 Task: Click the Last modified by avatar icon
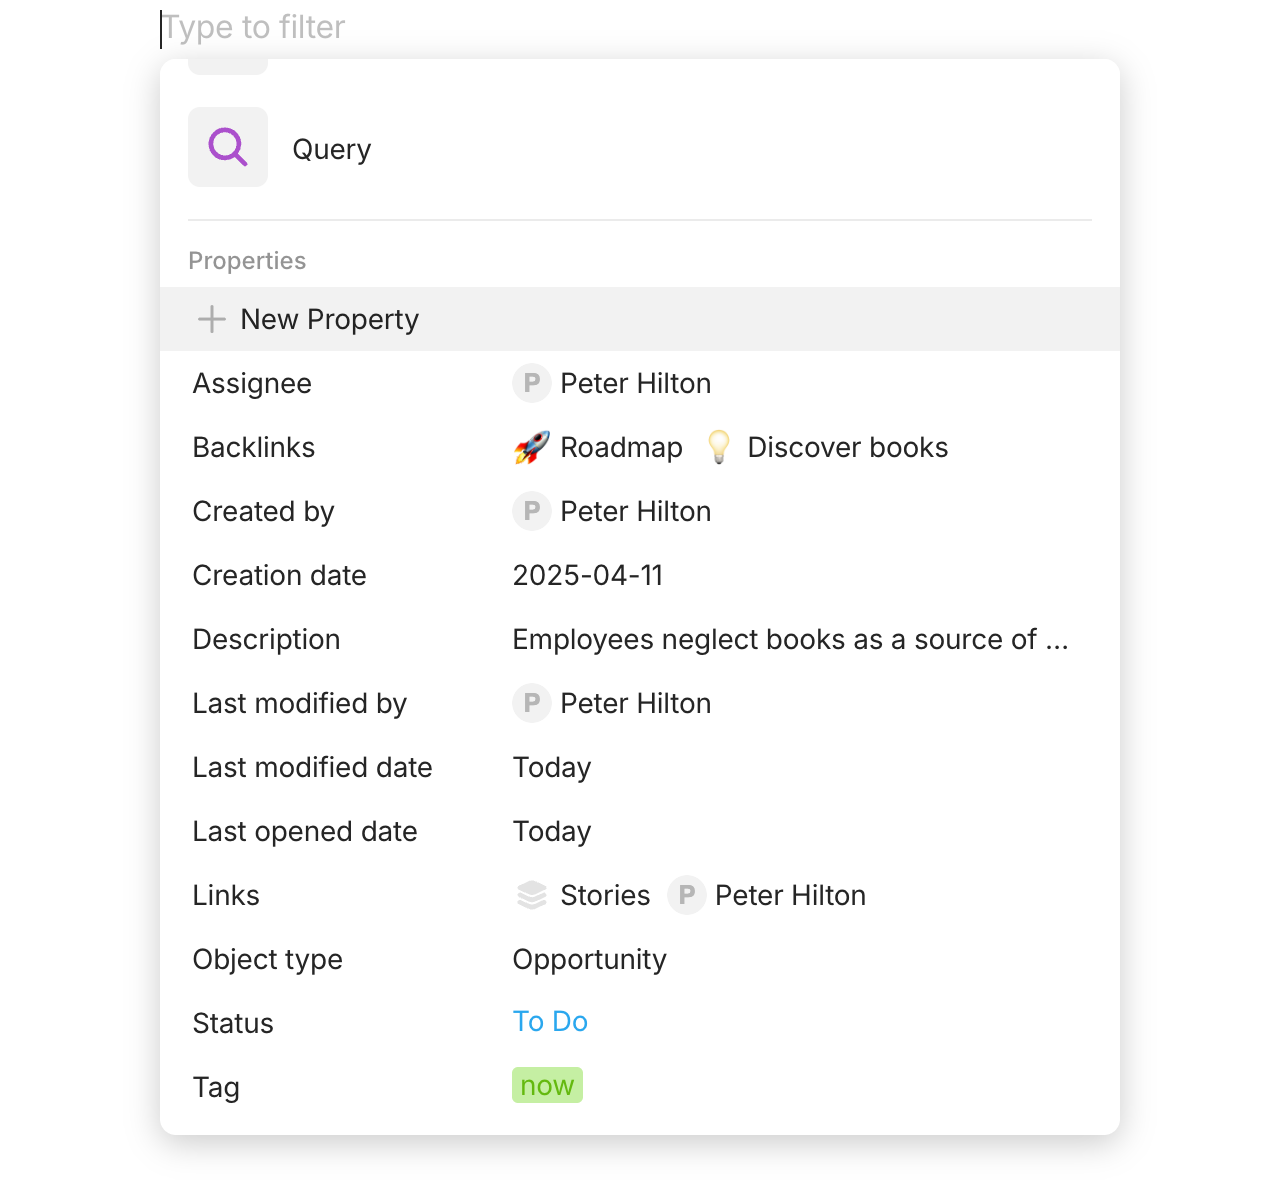point(532,703)
